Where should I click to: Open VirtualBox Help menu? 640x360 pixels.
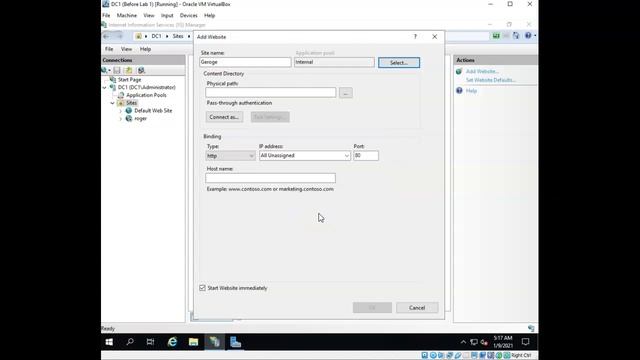click(209, 16)
